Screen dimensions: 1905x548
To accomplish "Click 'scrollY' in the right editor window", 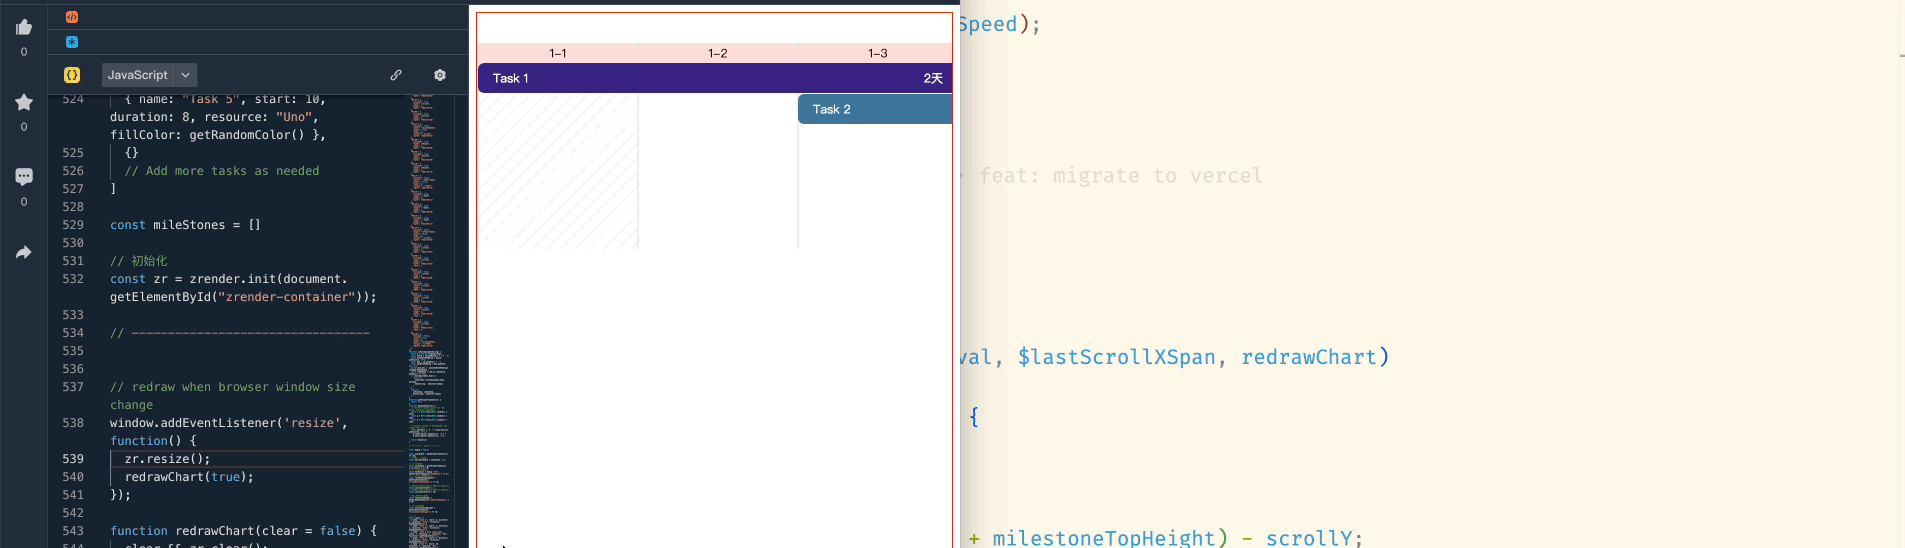I will [x=1308, y=538].
